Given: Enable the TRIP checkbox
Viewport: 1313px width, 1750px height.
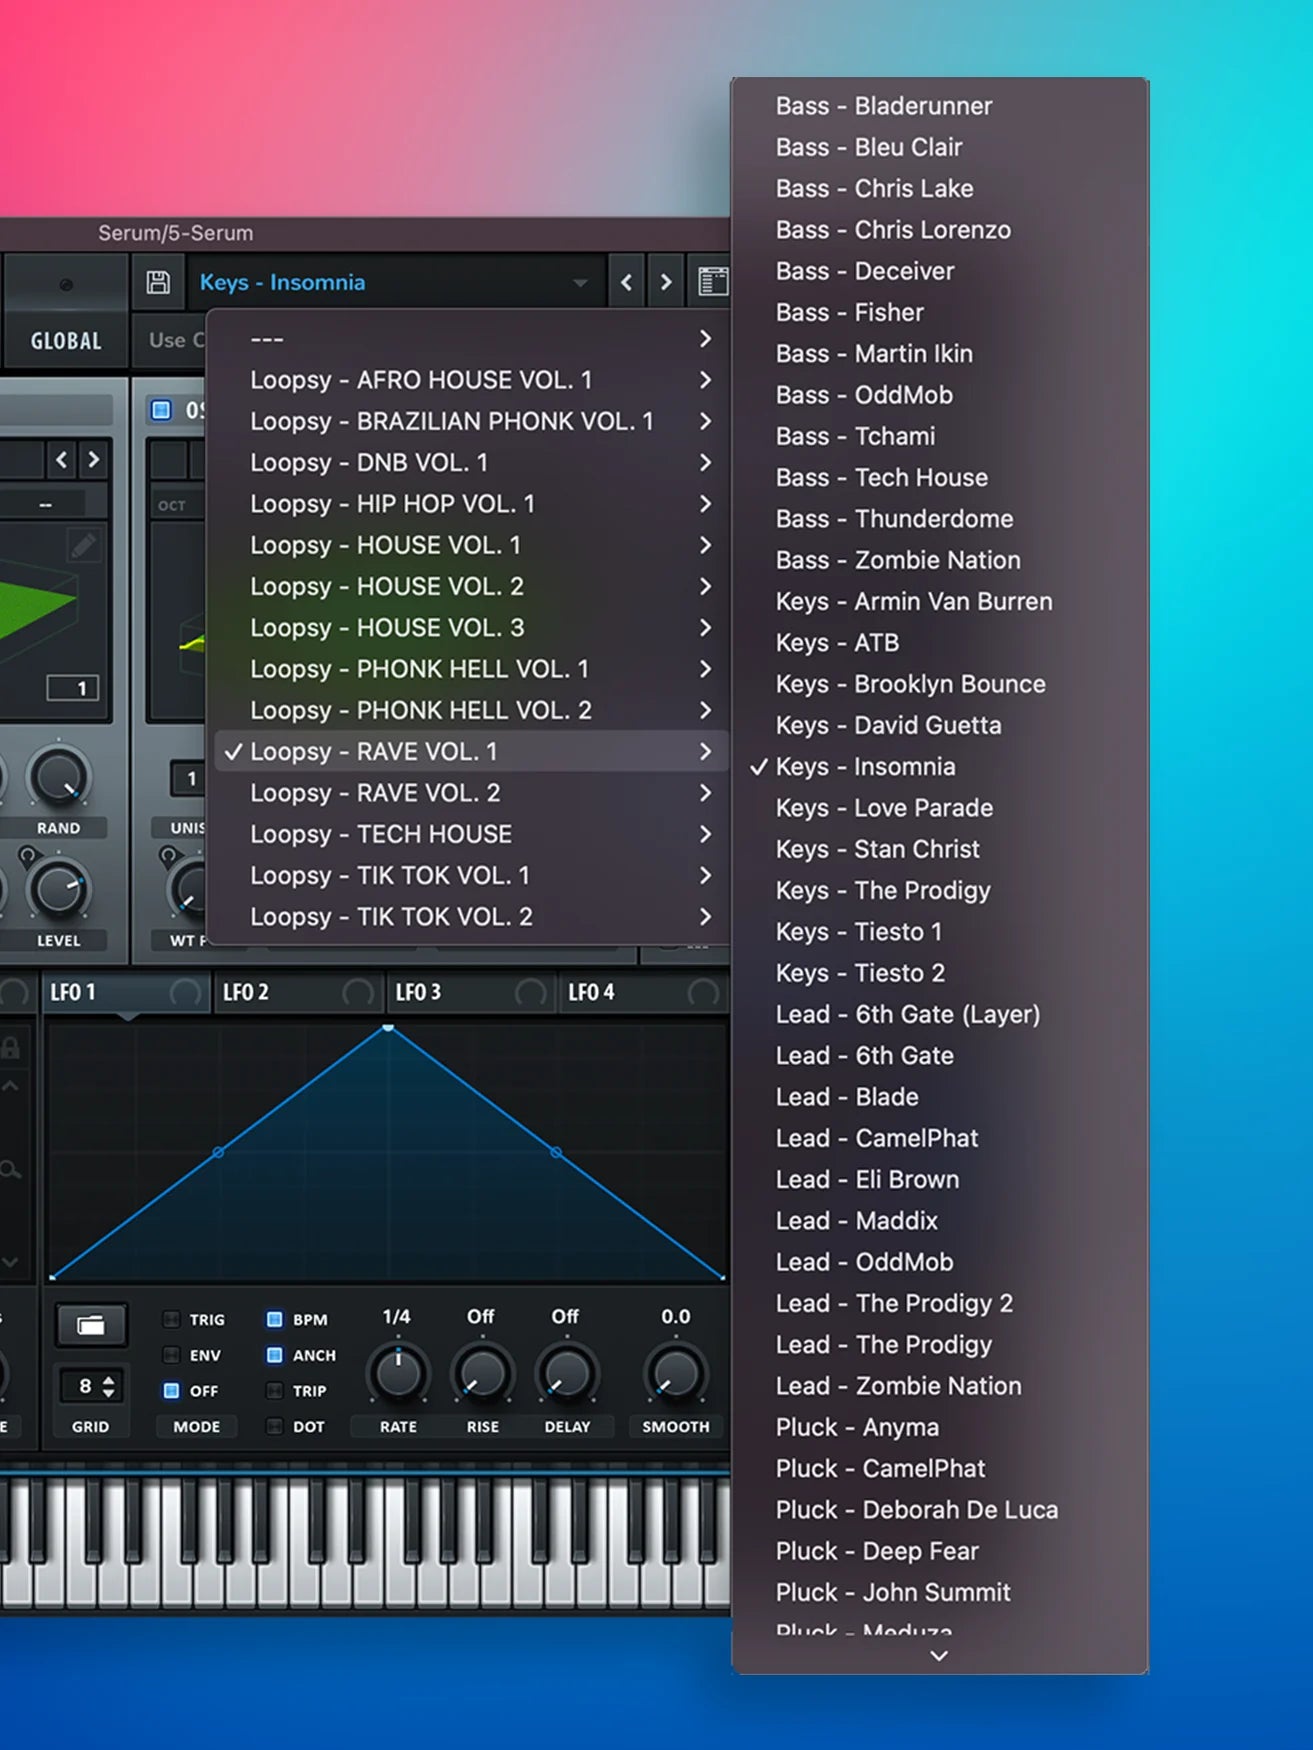Looking at the screenshot, I should 274,1390.
